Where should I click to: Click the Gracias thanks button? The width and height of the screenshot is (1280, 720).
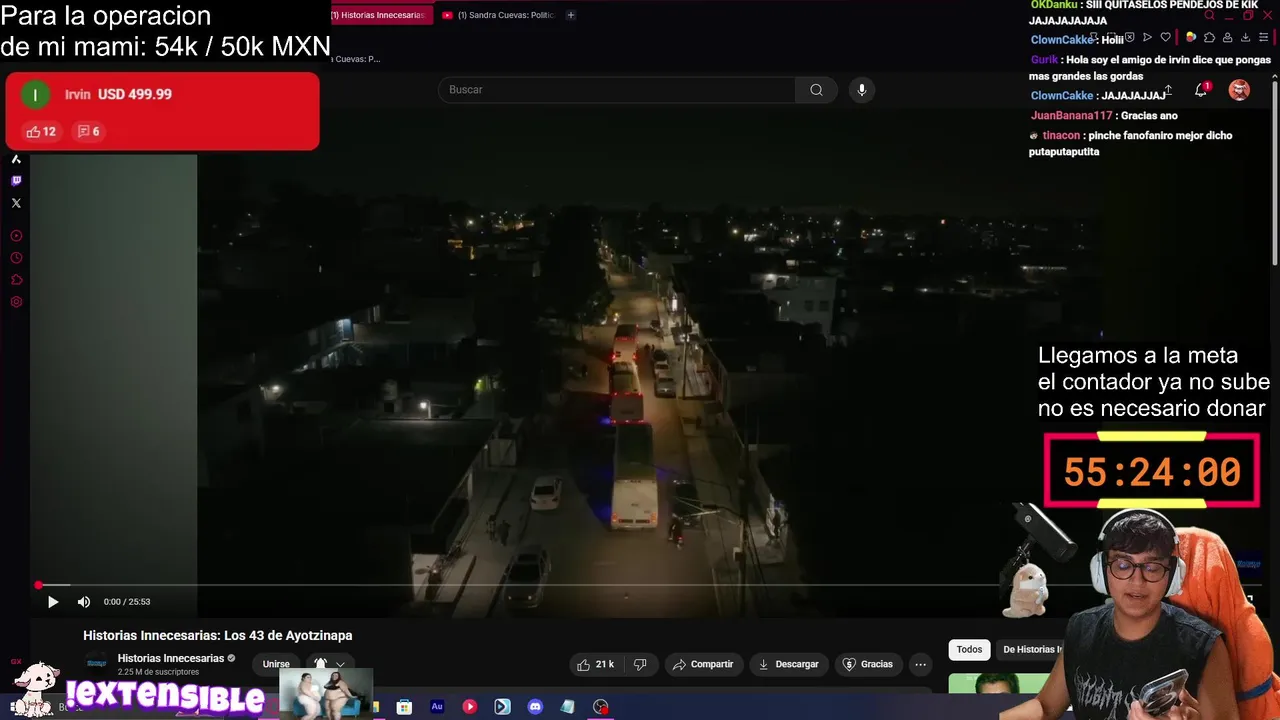point(868,664)
